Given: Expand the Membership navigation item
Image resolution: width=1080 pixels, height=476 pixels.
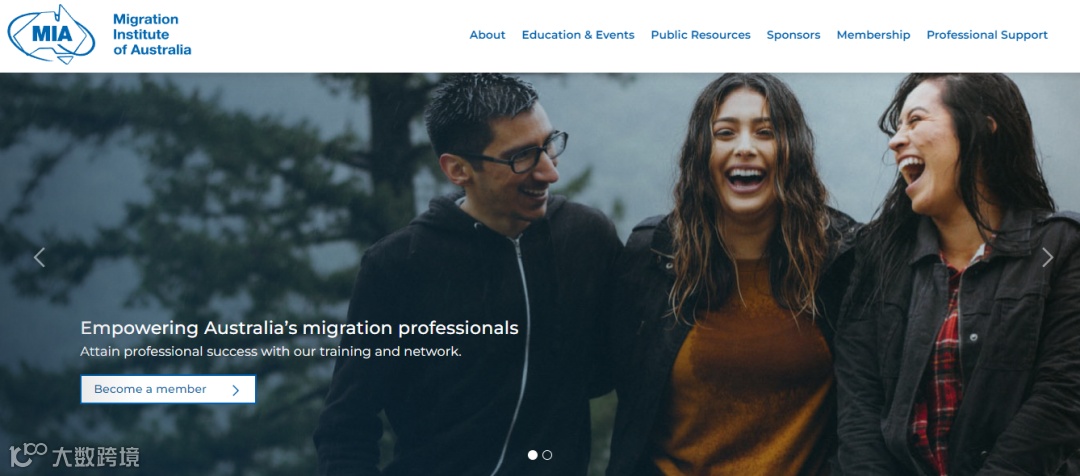Looking at the screenshot, I should coord(873,35).
